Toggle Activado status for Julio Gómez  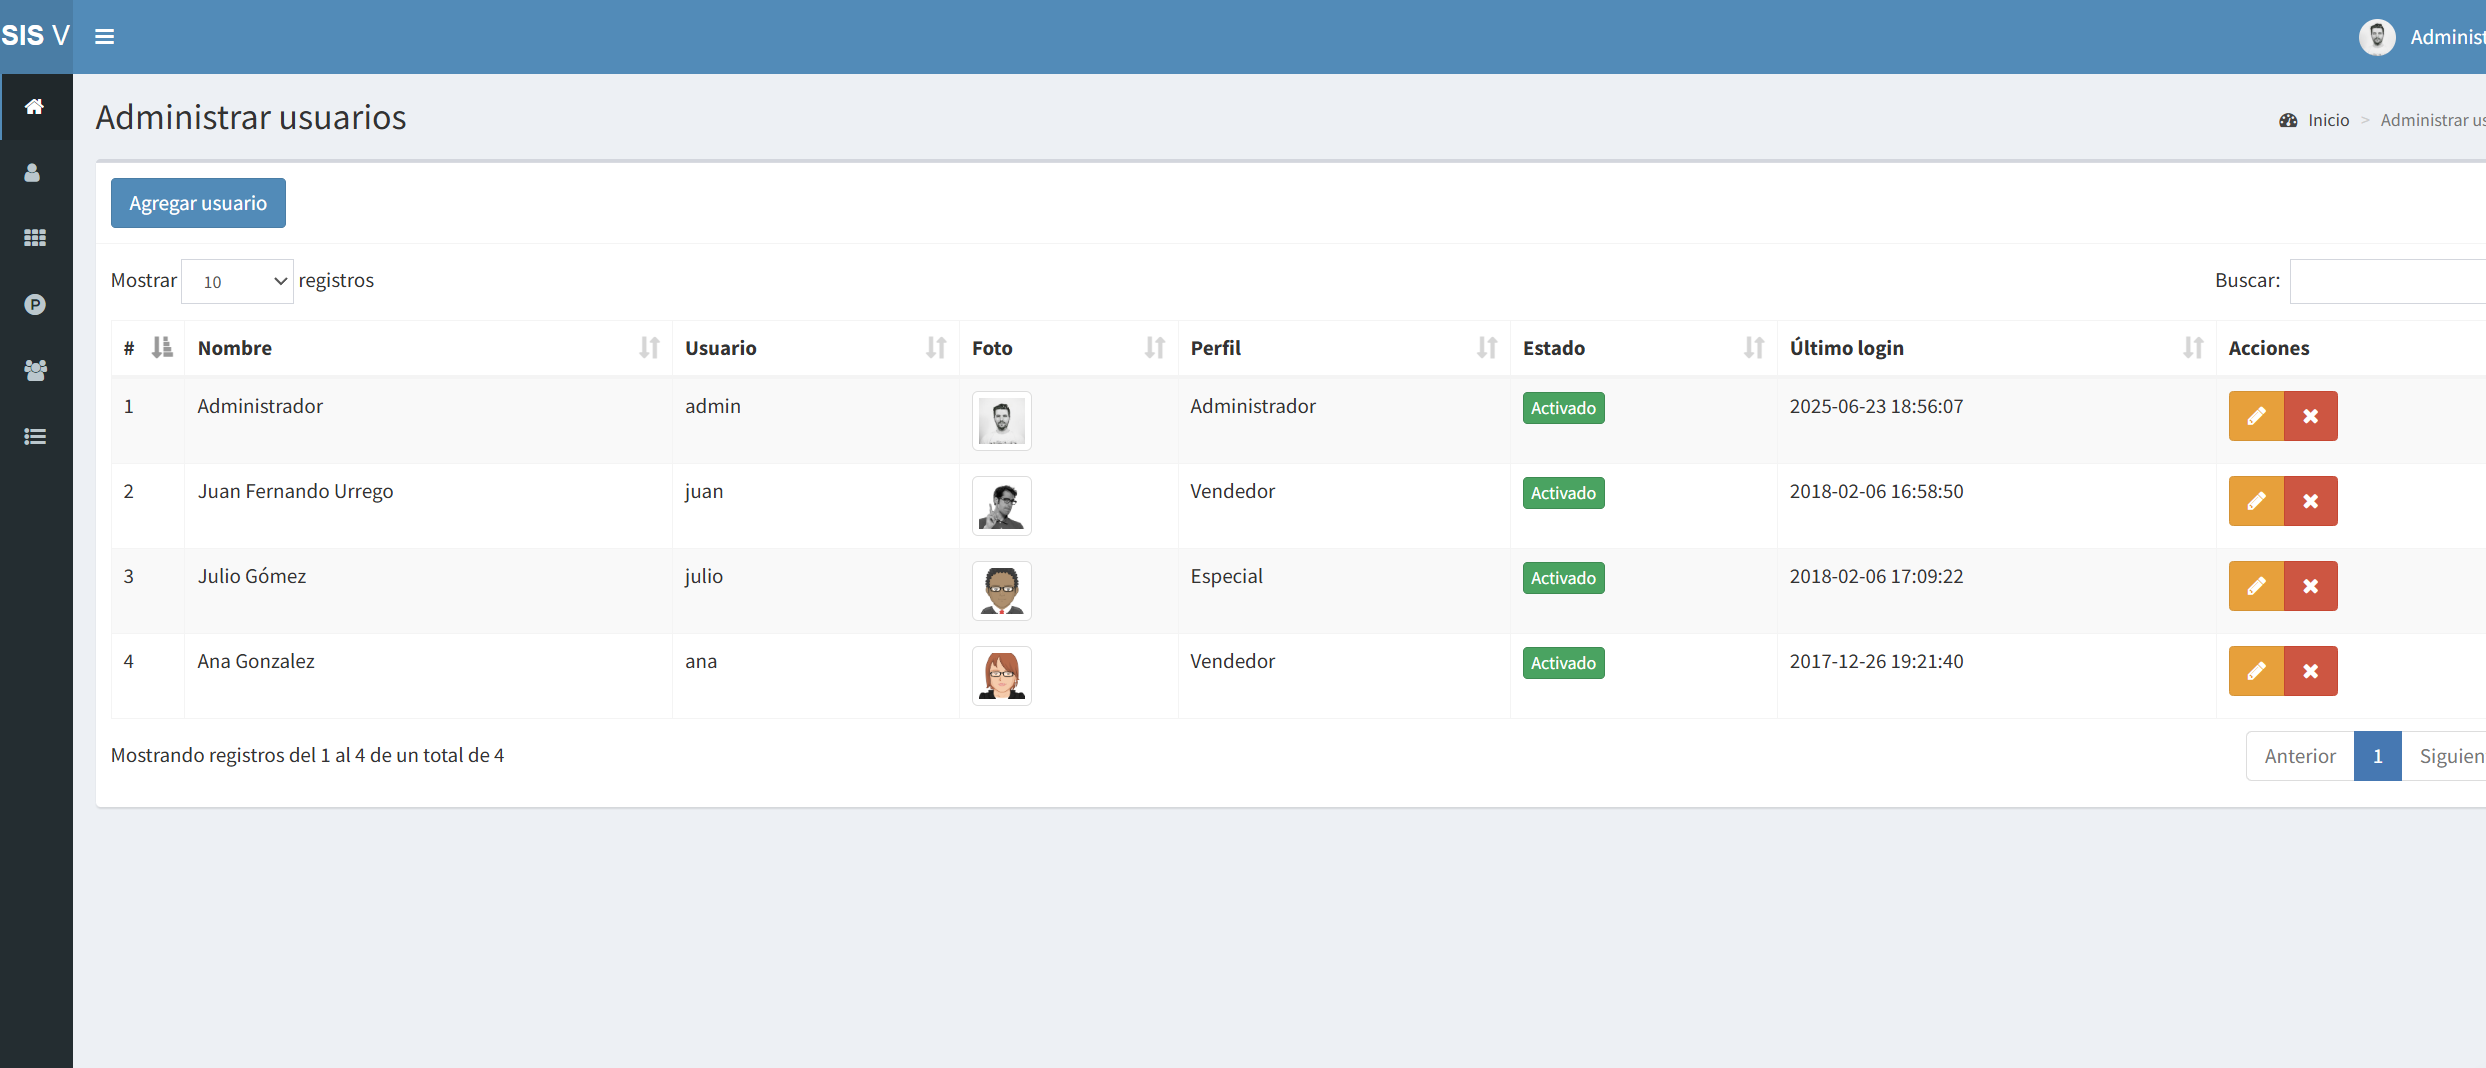click(x=1564, y=578)
